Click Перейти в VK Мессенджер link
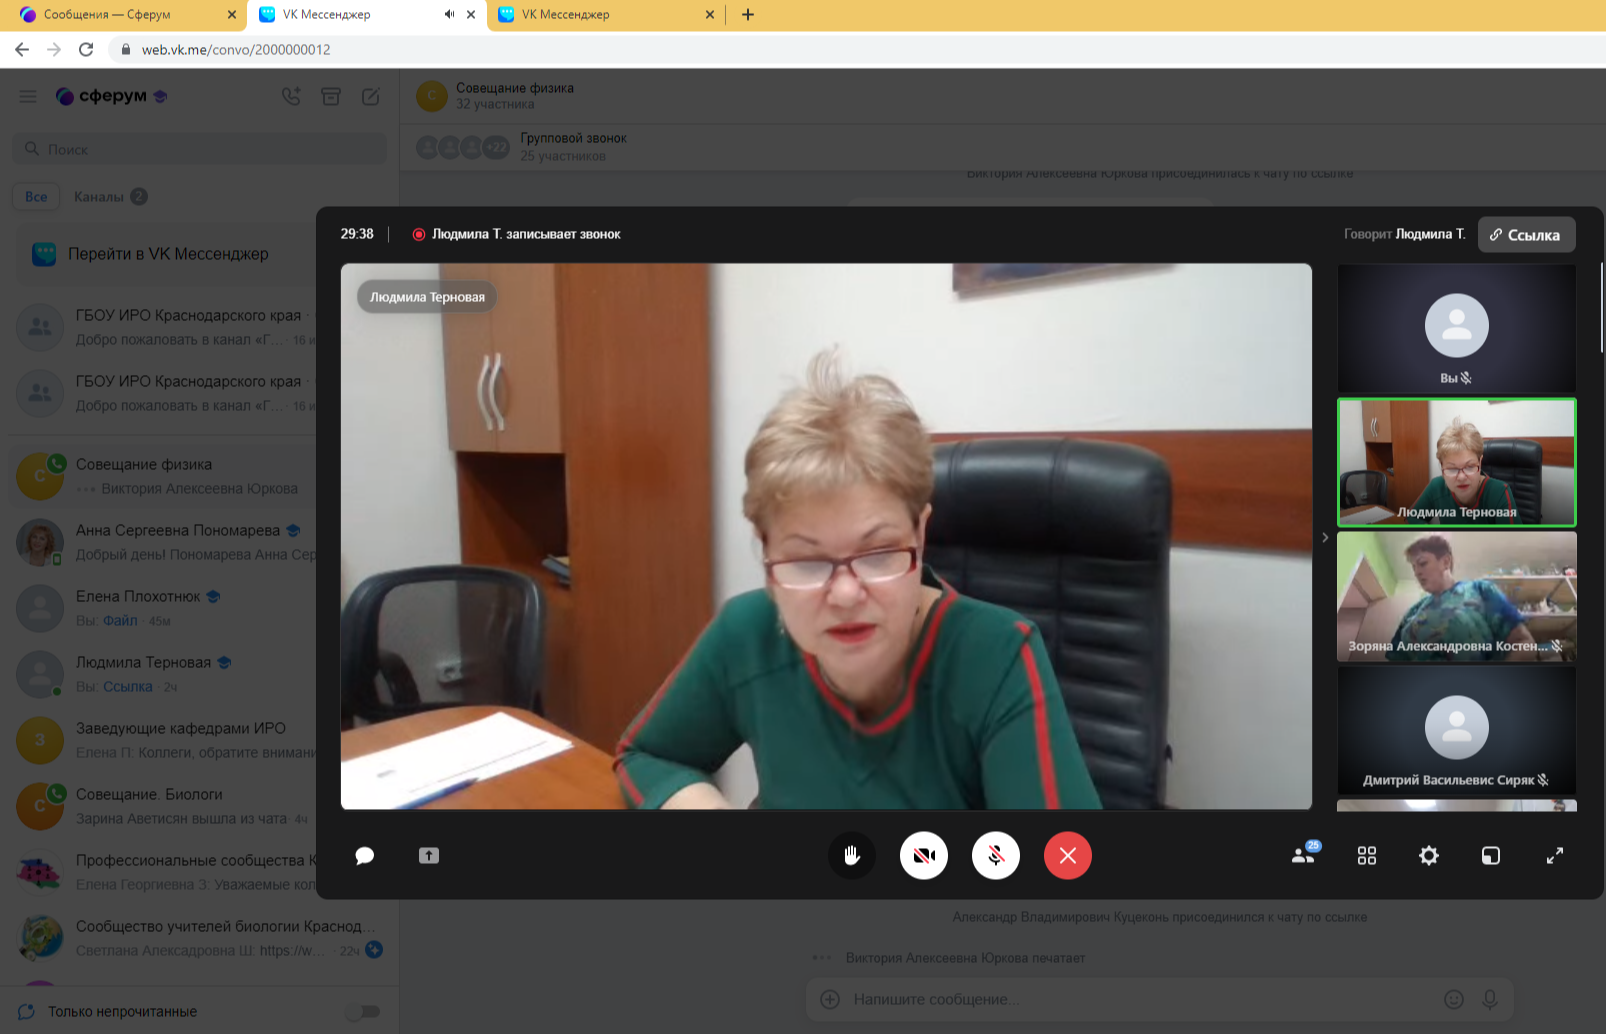Image resolution: width=1606 pixels, height=1034 pixels. [168, 254]
